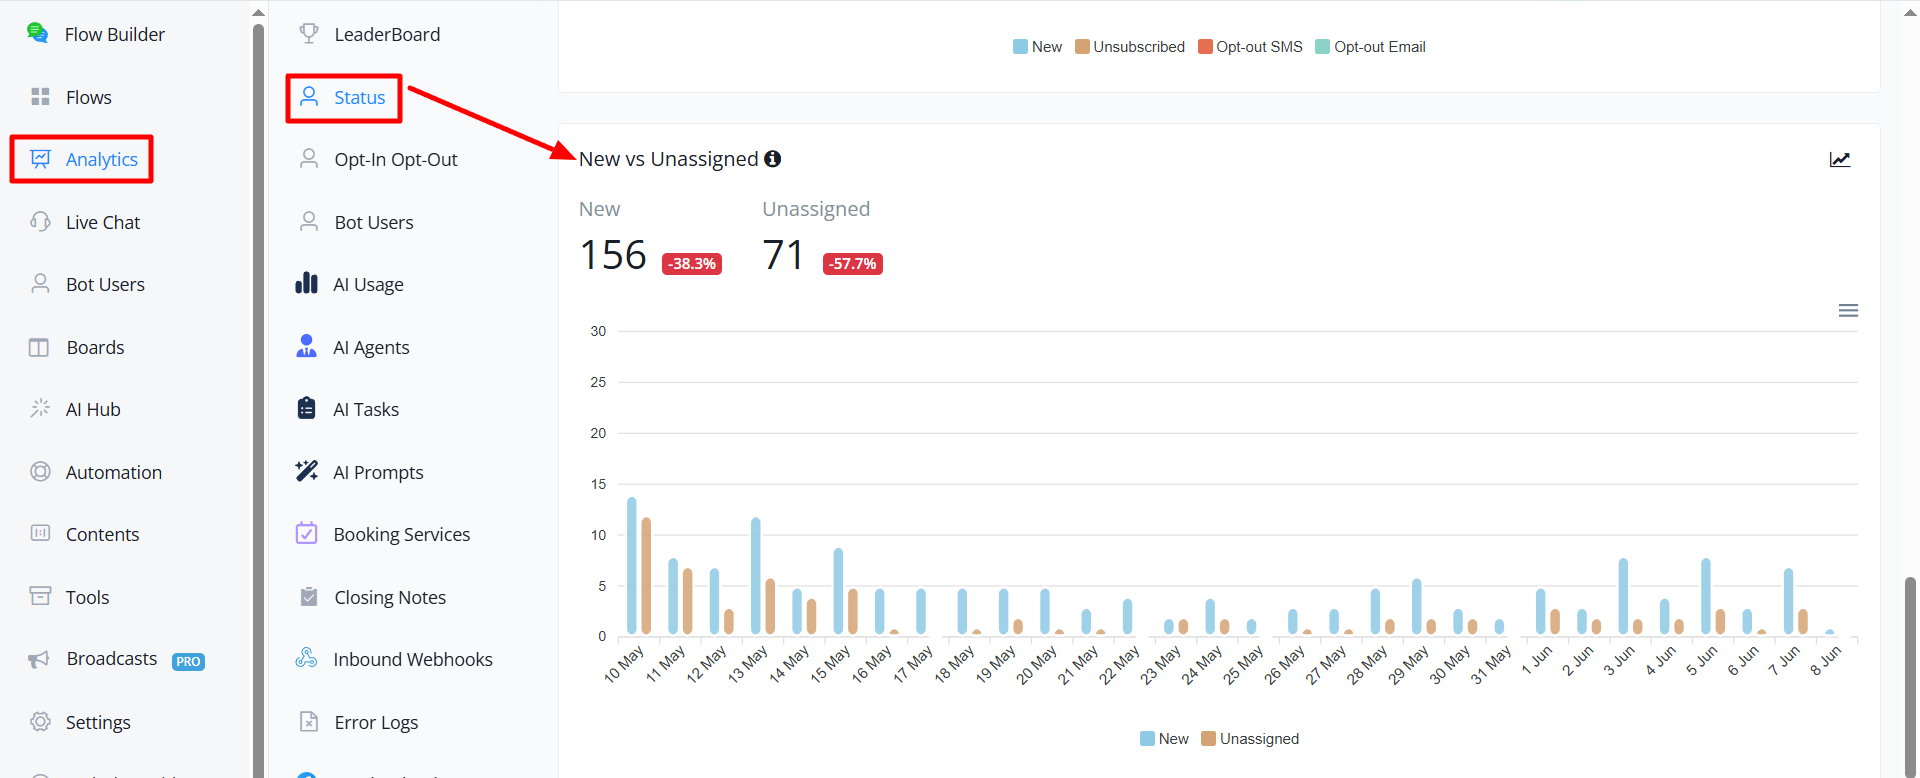Click the Booking Services calendar icon
The height and width of the screenshot is (778, 1920).
click(306, 534)
